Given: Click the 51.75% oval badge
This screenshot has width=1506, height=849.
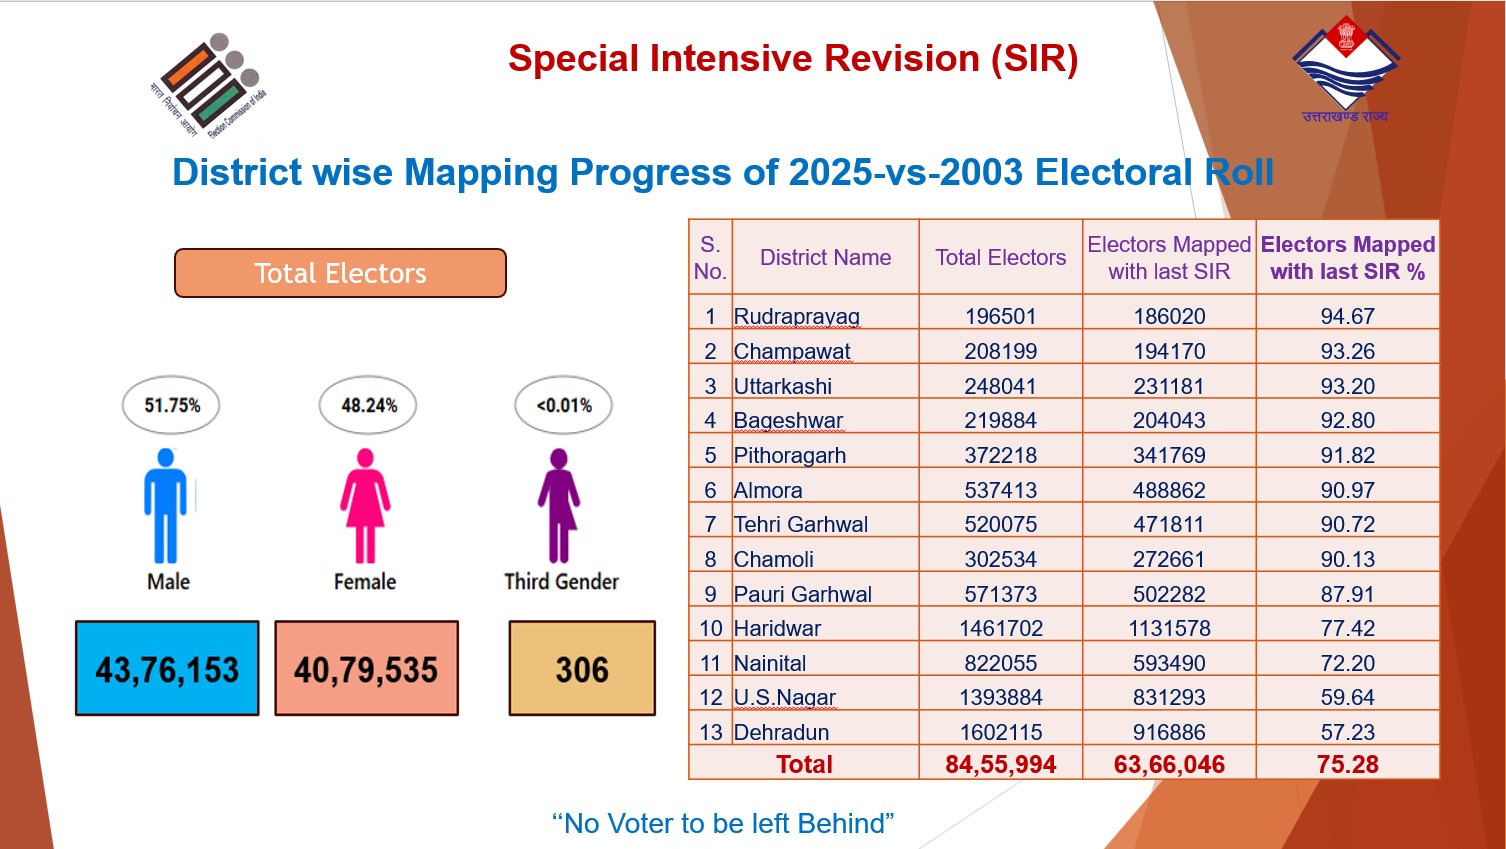Looking at the screenshot, I should tap(171, 405).
